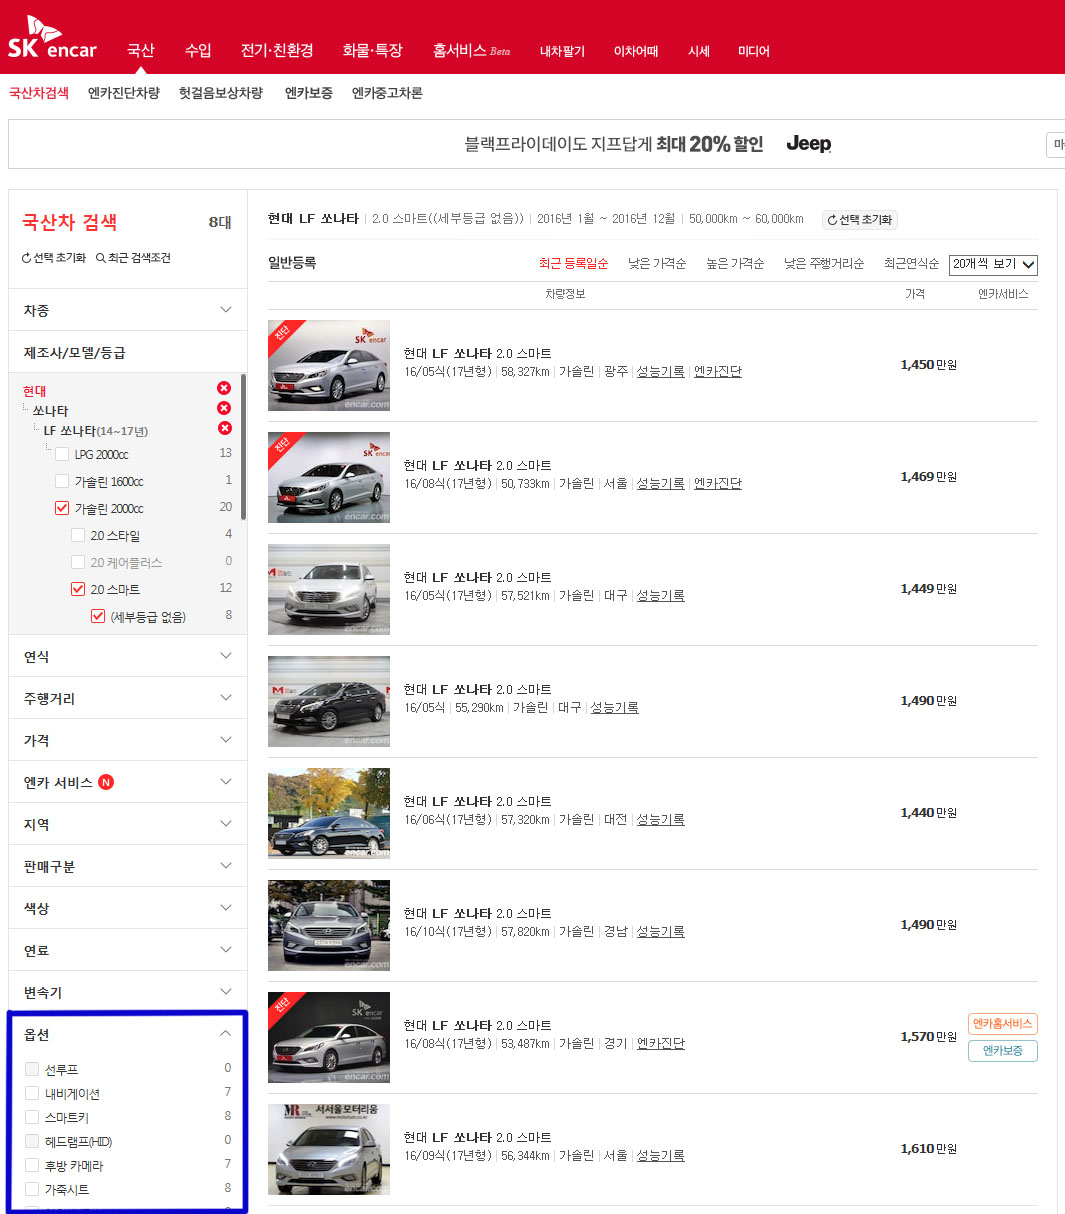Expand the 연식 filter section
The height and width of the screenshot is (1214, 1065).
[x=128, y=656]
